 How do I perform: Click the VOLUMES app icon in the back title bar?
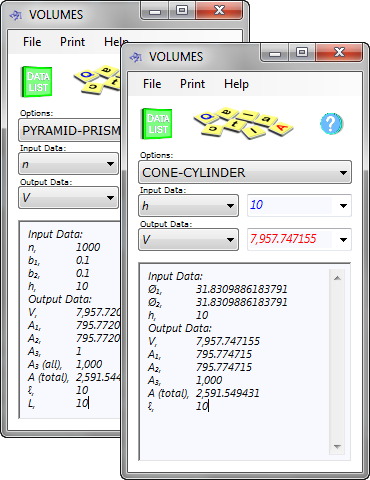point(16,15)
